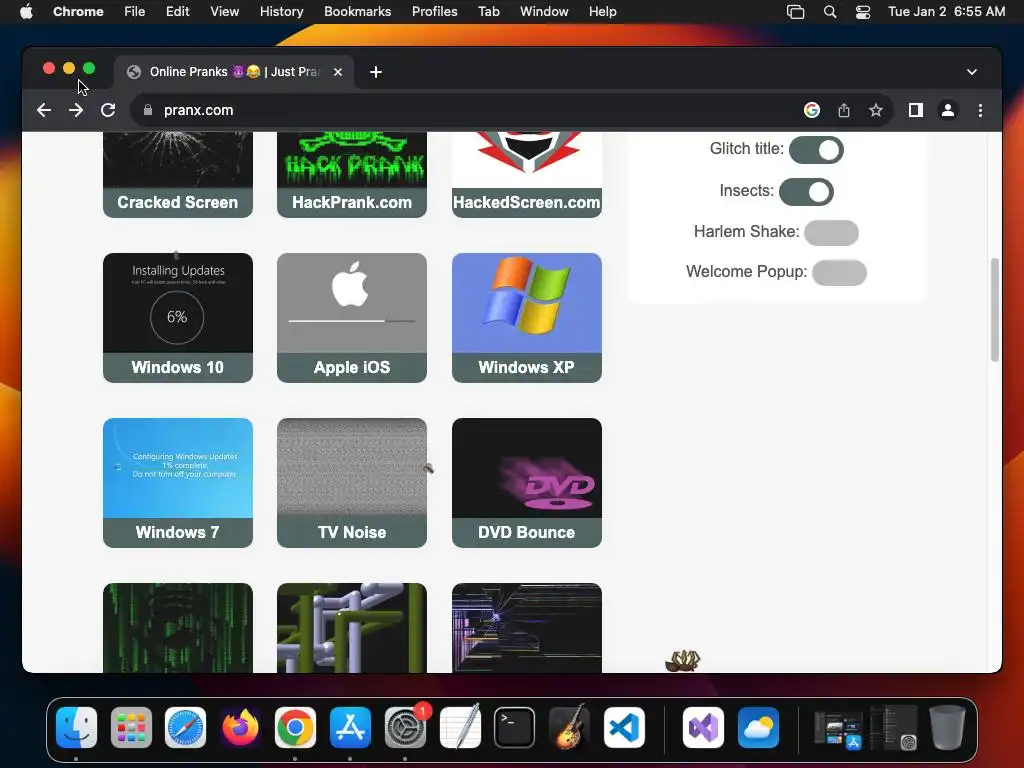
Task: Open the Edit menu
Action: coord(177,12)
